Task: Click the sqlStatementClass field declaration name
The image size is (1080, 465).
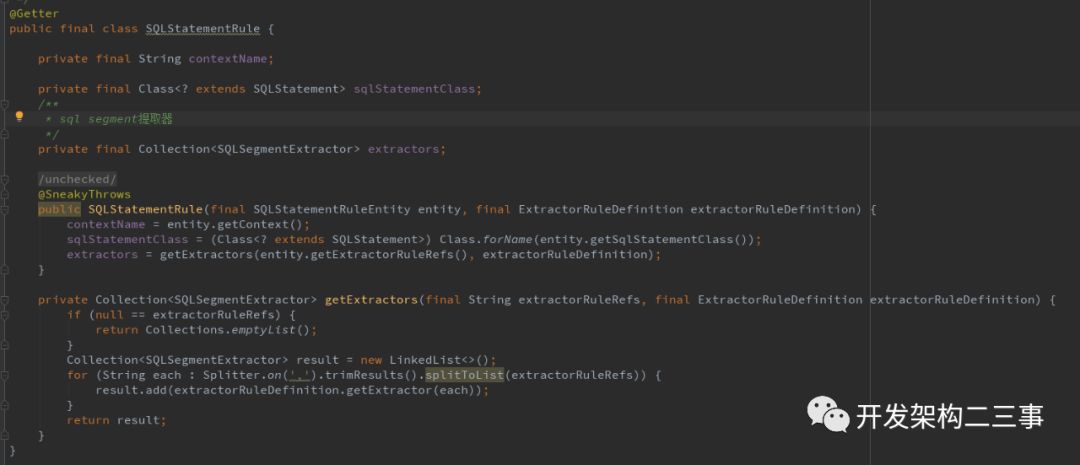Action: point(414,89)
